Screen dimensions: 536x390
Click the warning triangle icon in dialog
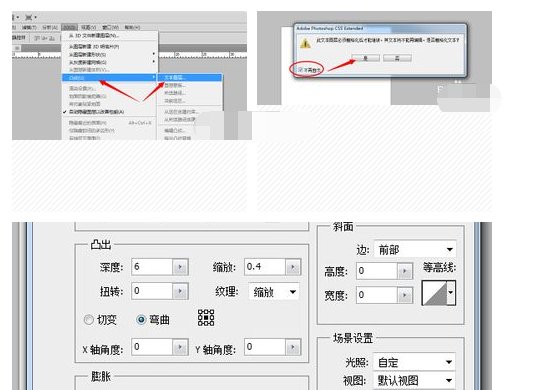[x=305, y=44]
